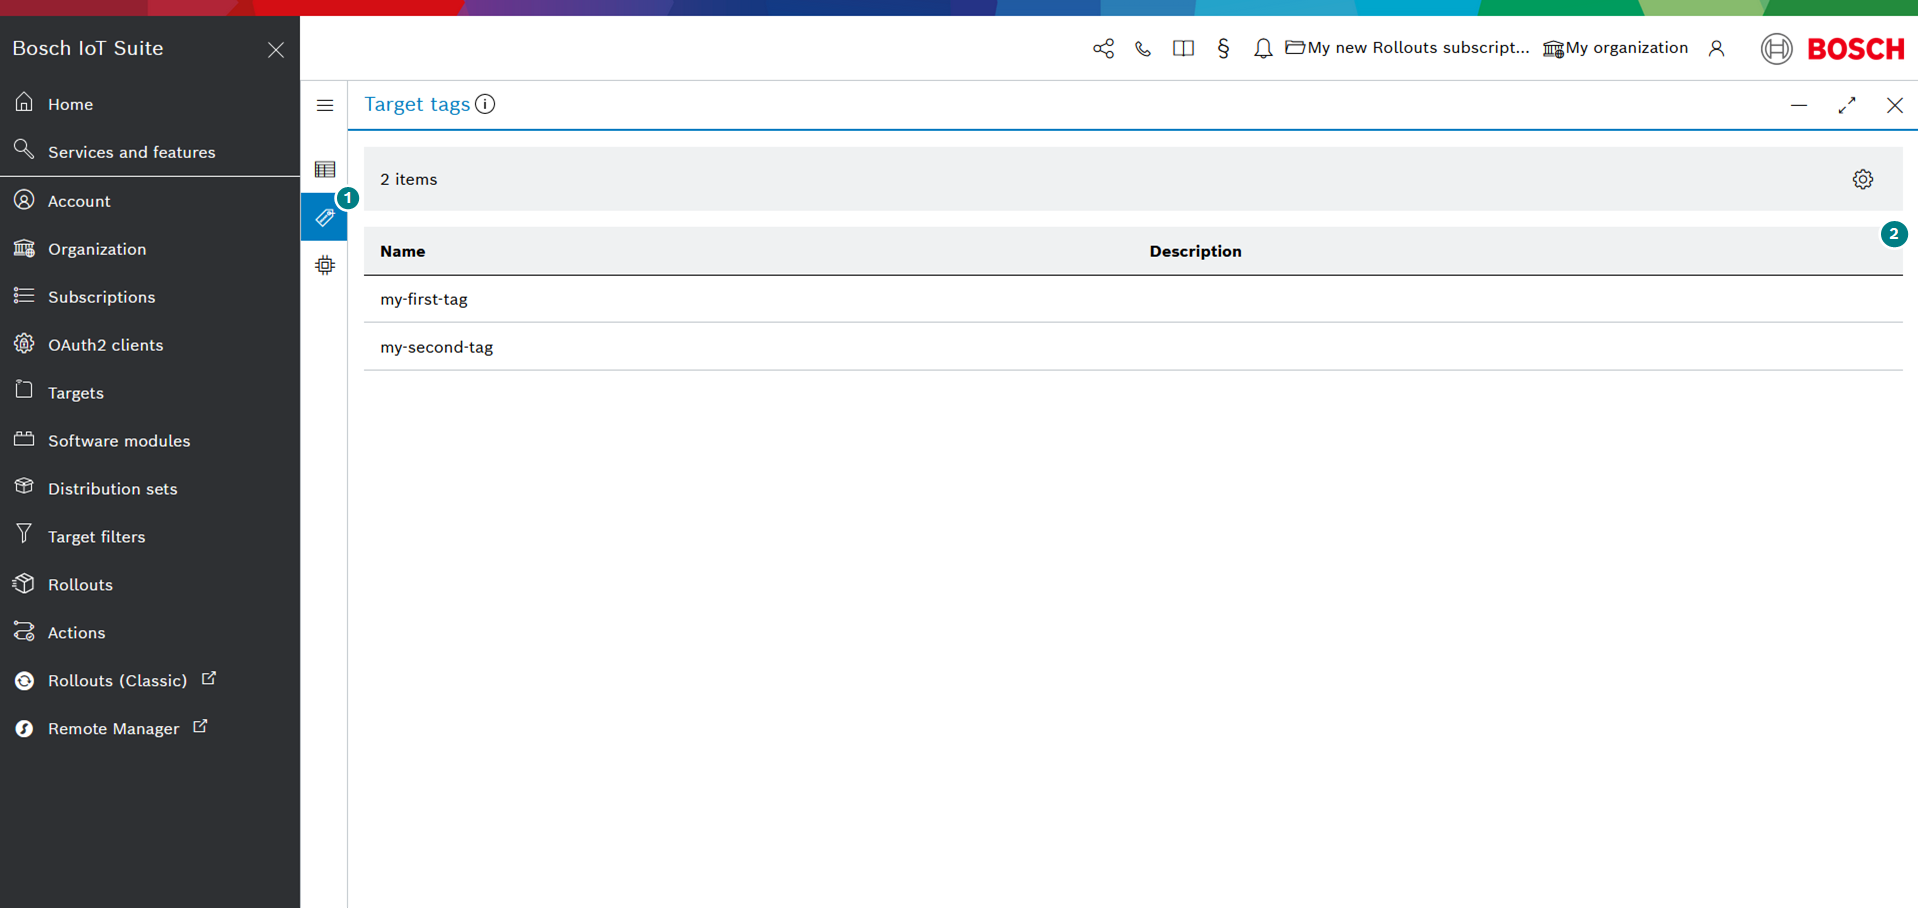Open Distribution sets in sidebar

tap(112, 489)
